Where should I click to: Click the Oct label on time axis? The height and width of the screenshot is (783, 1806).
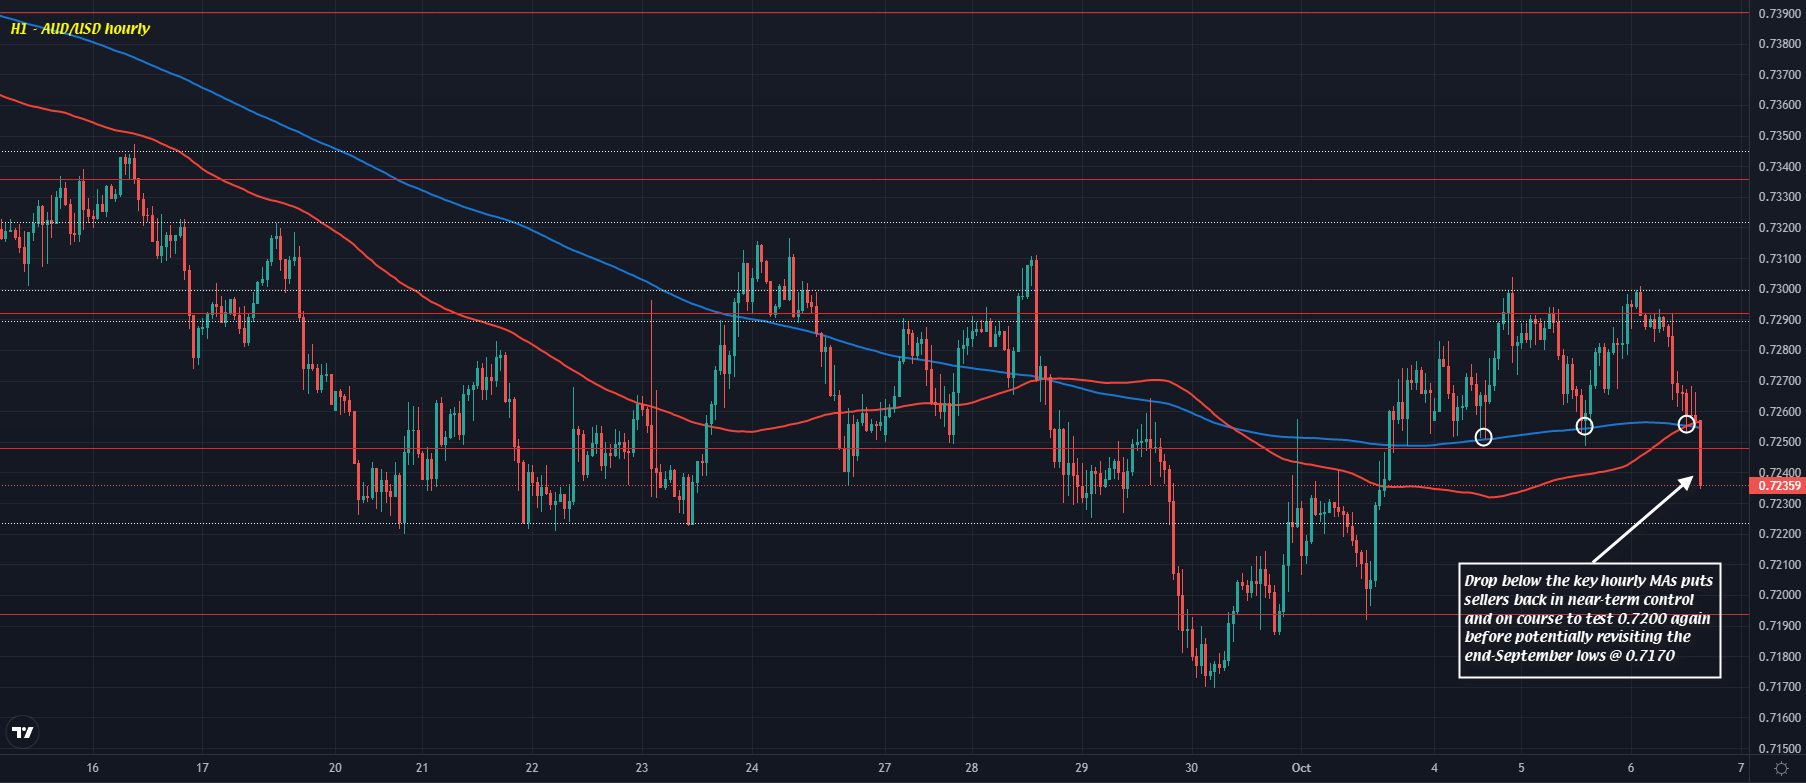point(1301,768)
